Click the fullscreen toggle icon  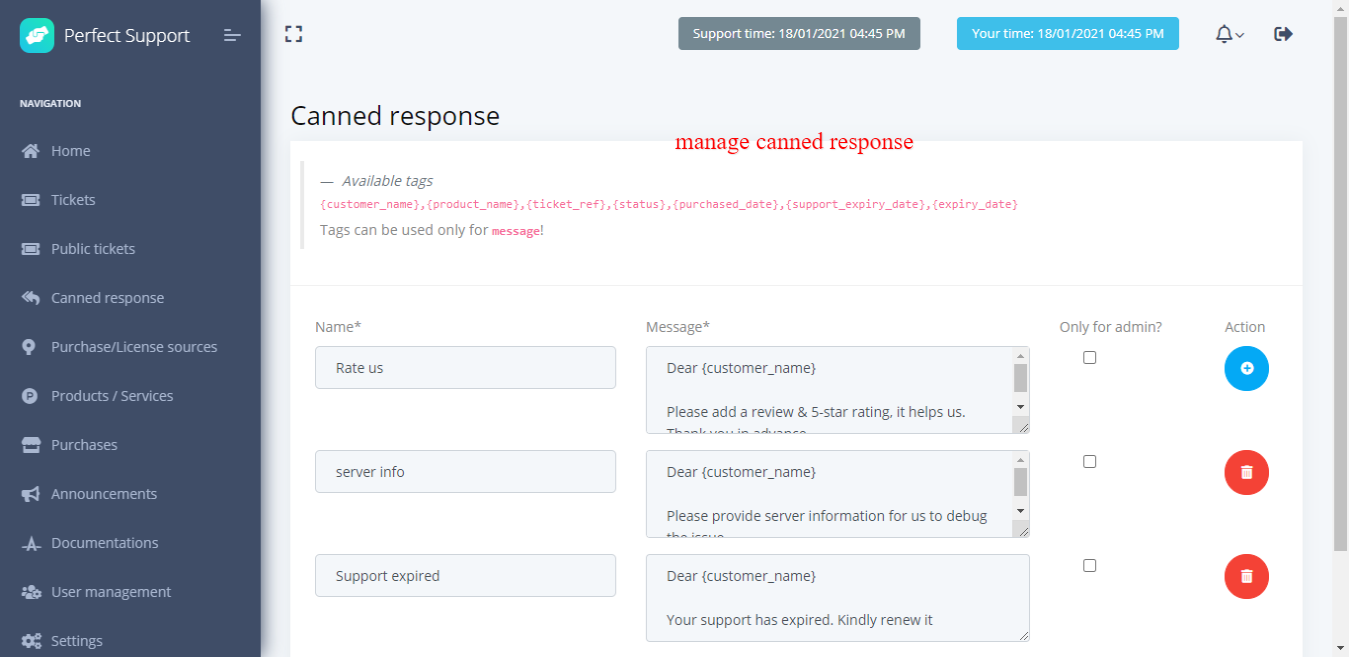(293, 34)
